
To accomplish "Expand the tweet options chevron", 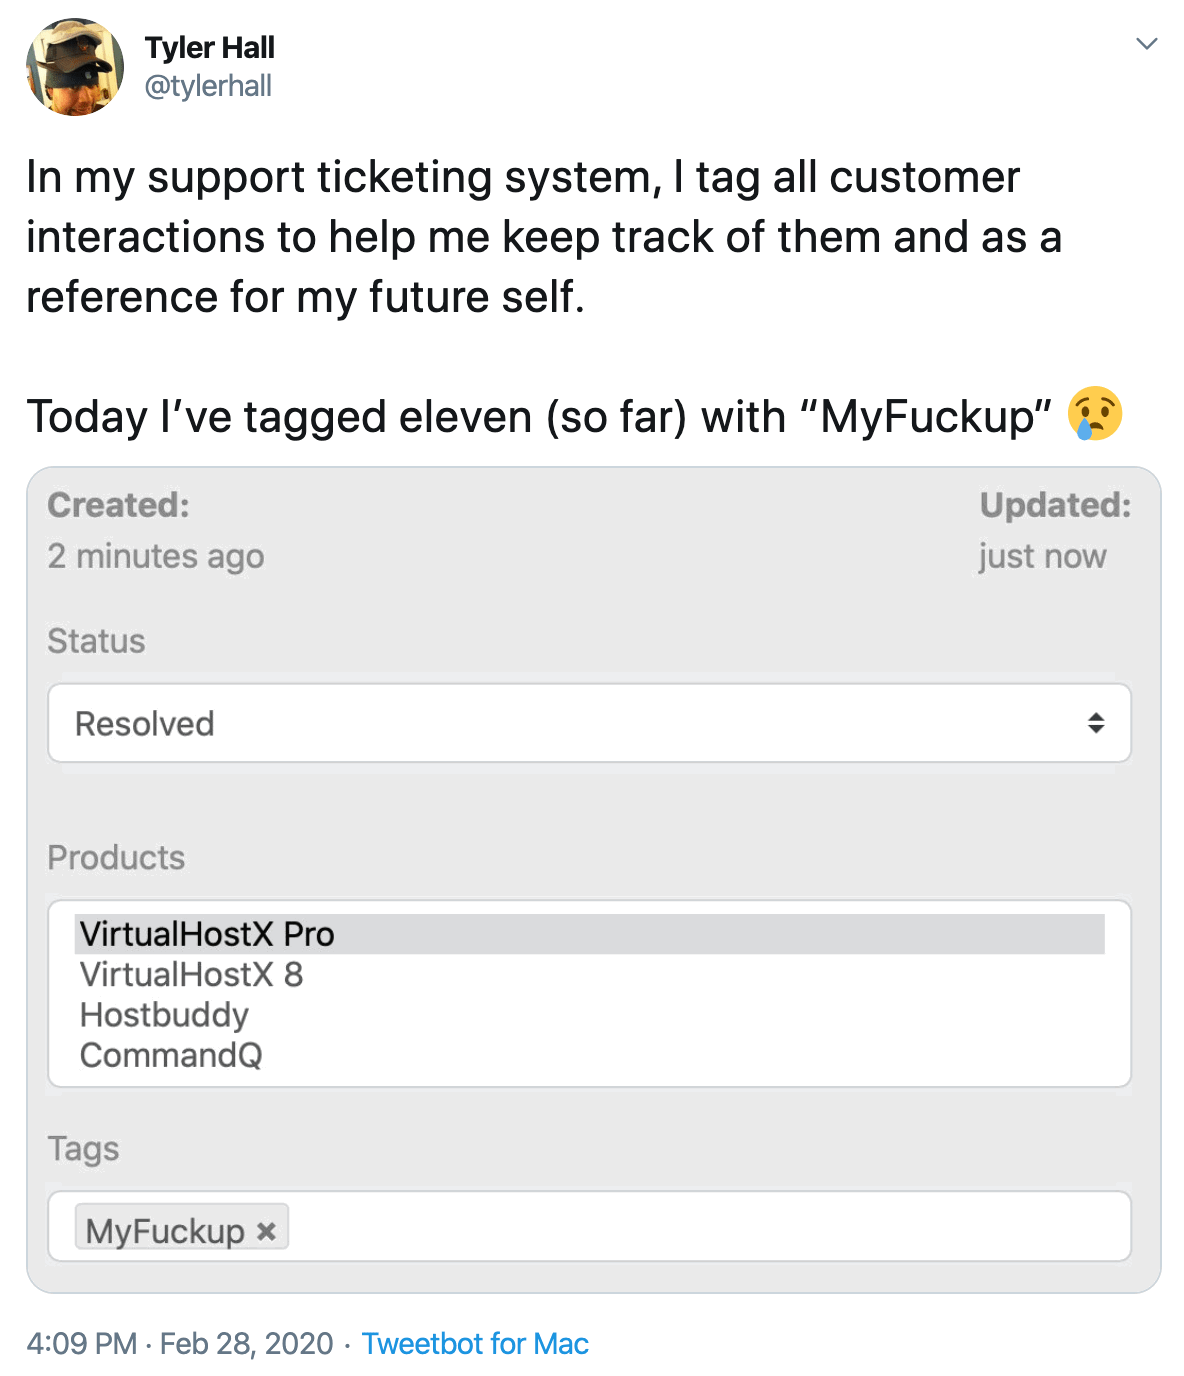I will click(x=1146, y=44).
